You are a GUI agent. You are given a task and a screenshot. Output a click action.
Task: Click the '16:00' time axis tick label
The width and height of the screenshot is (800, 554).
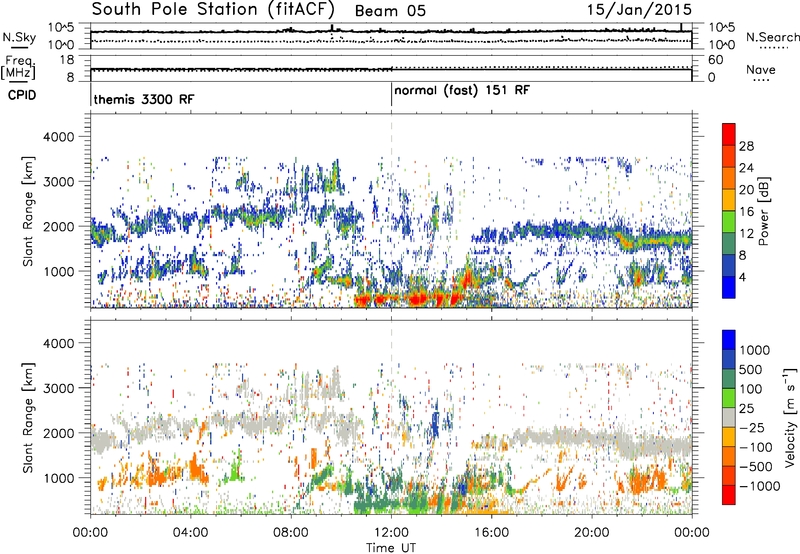[x=491, y=533]
